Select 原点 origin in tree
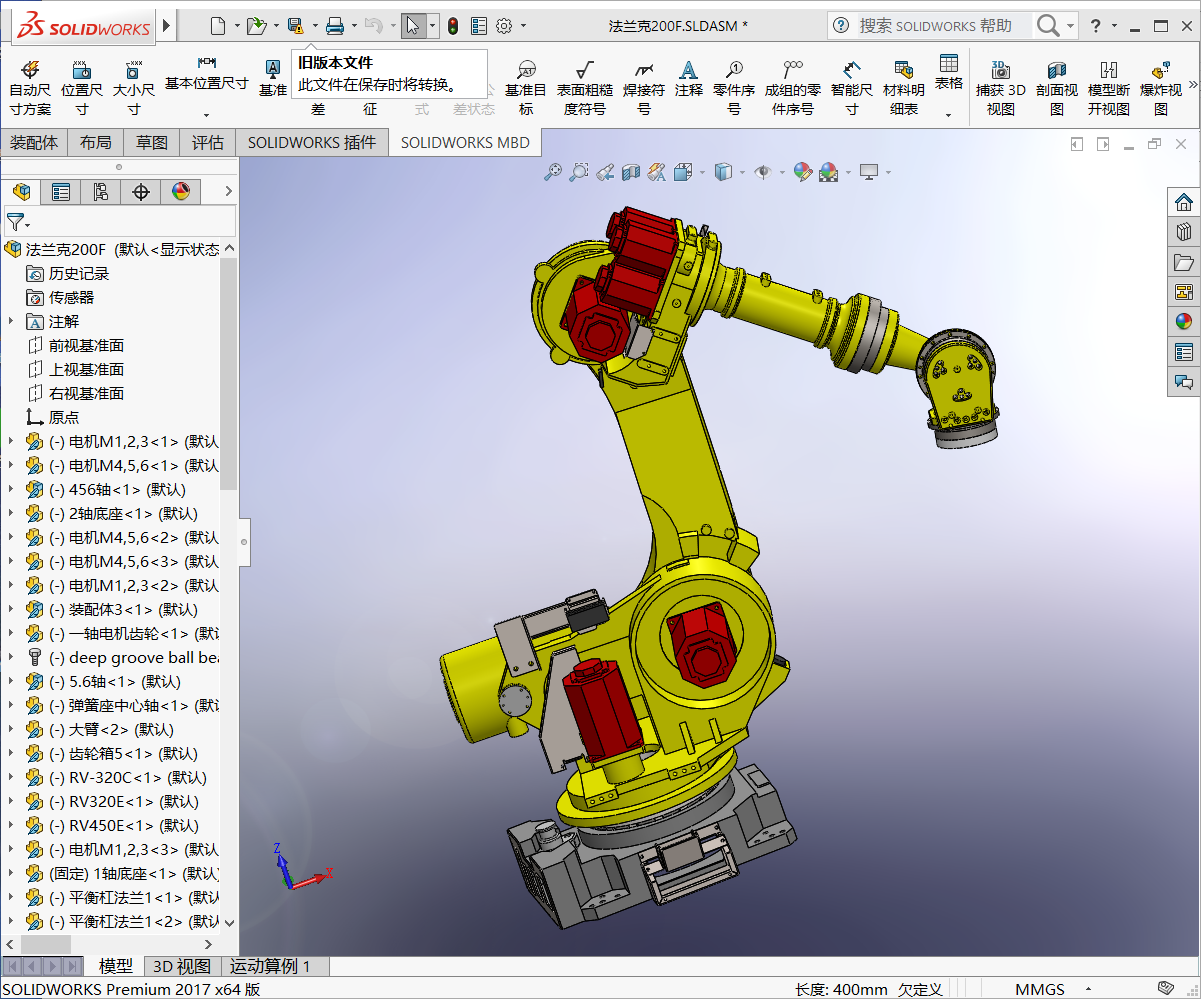 (x=64, y=417)
